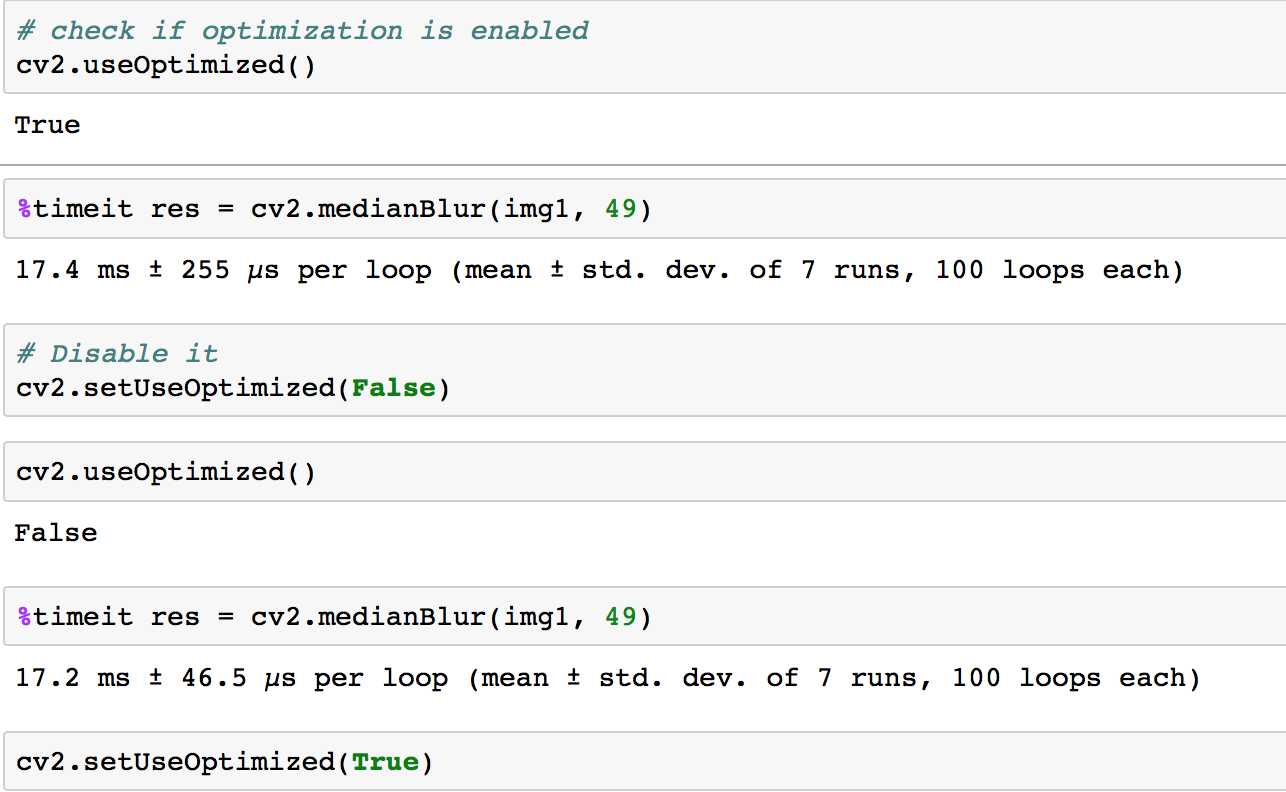Click the True keyword in setUseOptimized call
Image resolution: width=1286 pixels, height=792 pixels.
coord(385,762)
